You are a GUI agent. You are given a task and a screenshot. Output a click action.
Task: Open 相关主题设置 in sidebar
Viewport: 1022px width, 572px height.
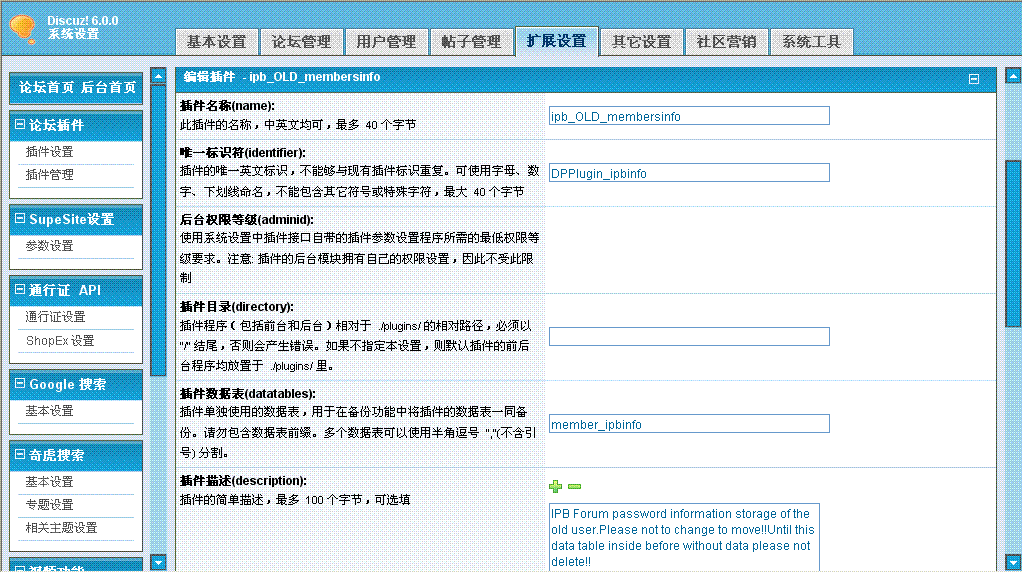61,528
